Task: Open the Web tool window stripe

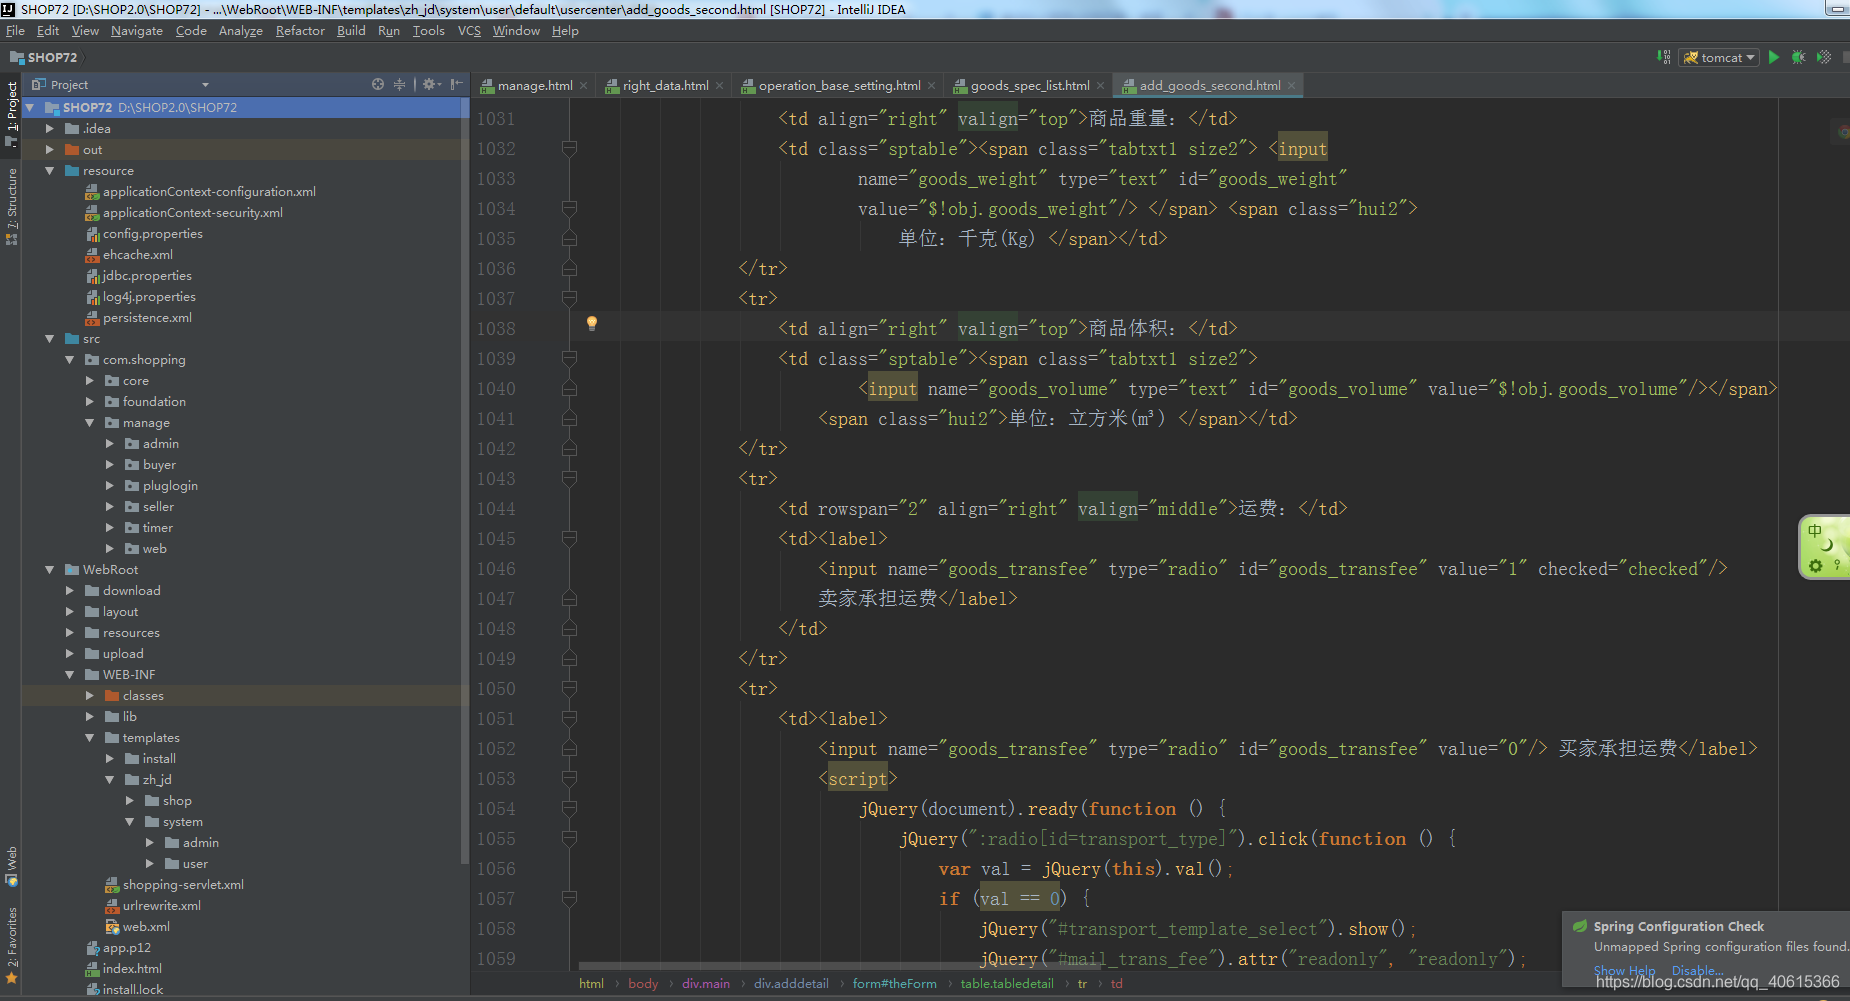Action: pos(11,866)
